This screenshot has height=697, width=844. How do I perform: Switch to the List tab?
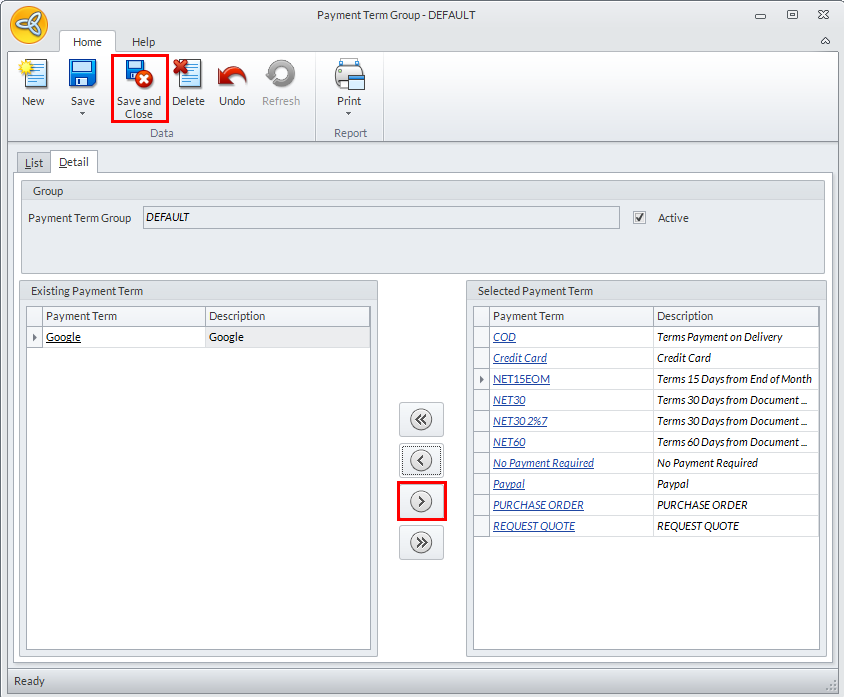(x=34, y=163)
